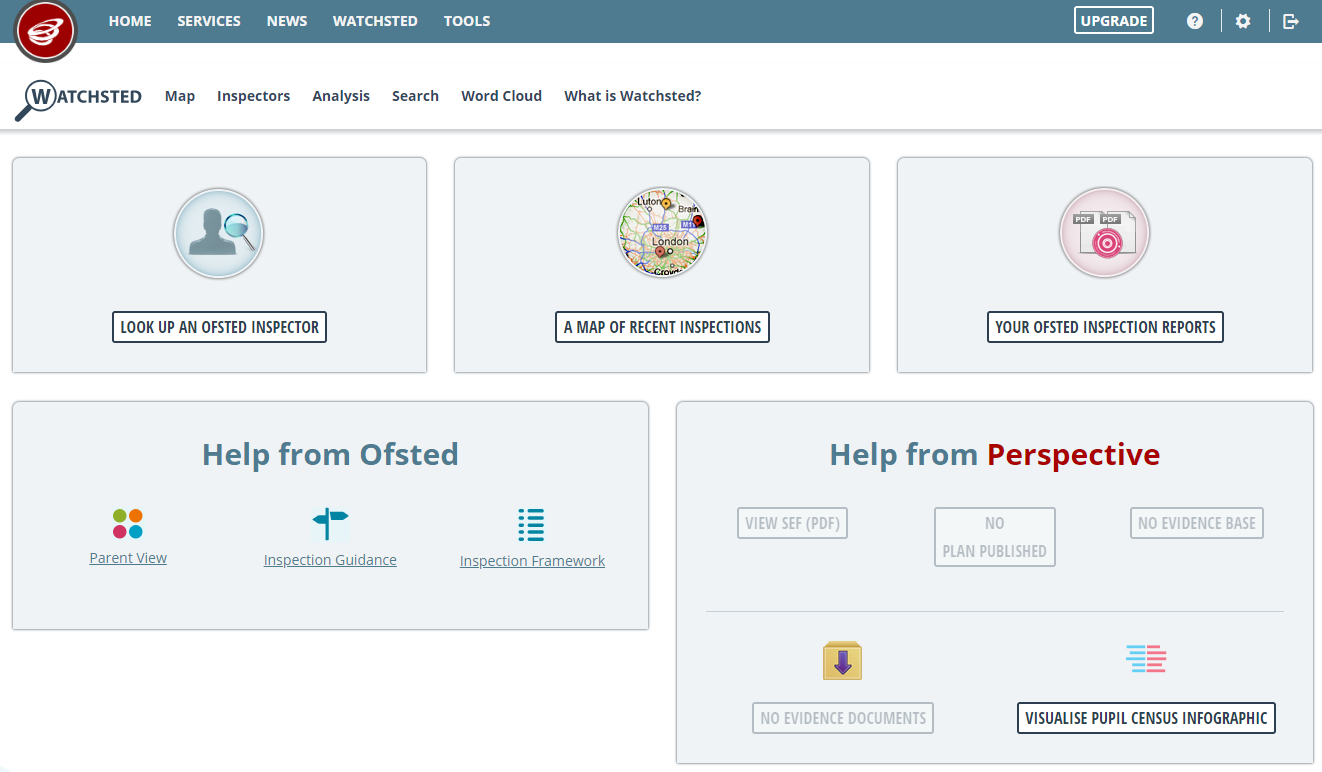Image resolution: width=1322 pixels, height=772 pixels.
Task: Click the evidence documents download box icon
Action: (842, 661)
